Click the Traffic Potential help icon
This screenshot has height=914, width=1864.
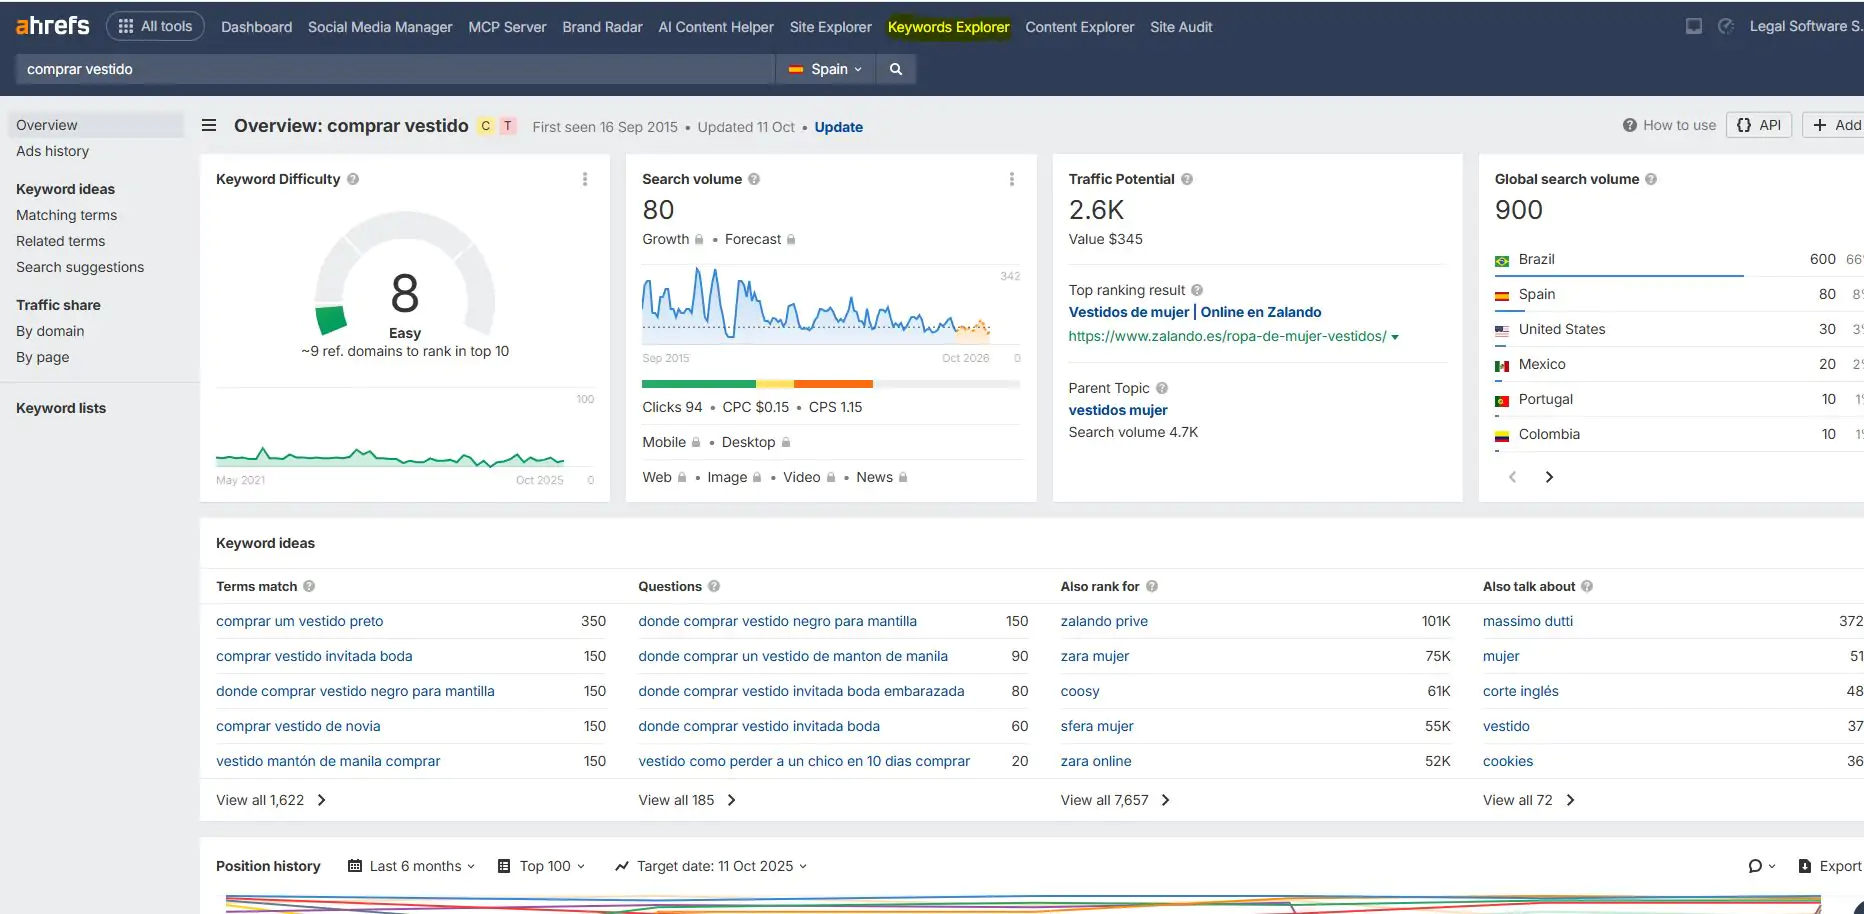1187,179
